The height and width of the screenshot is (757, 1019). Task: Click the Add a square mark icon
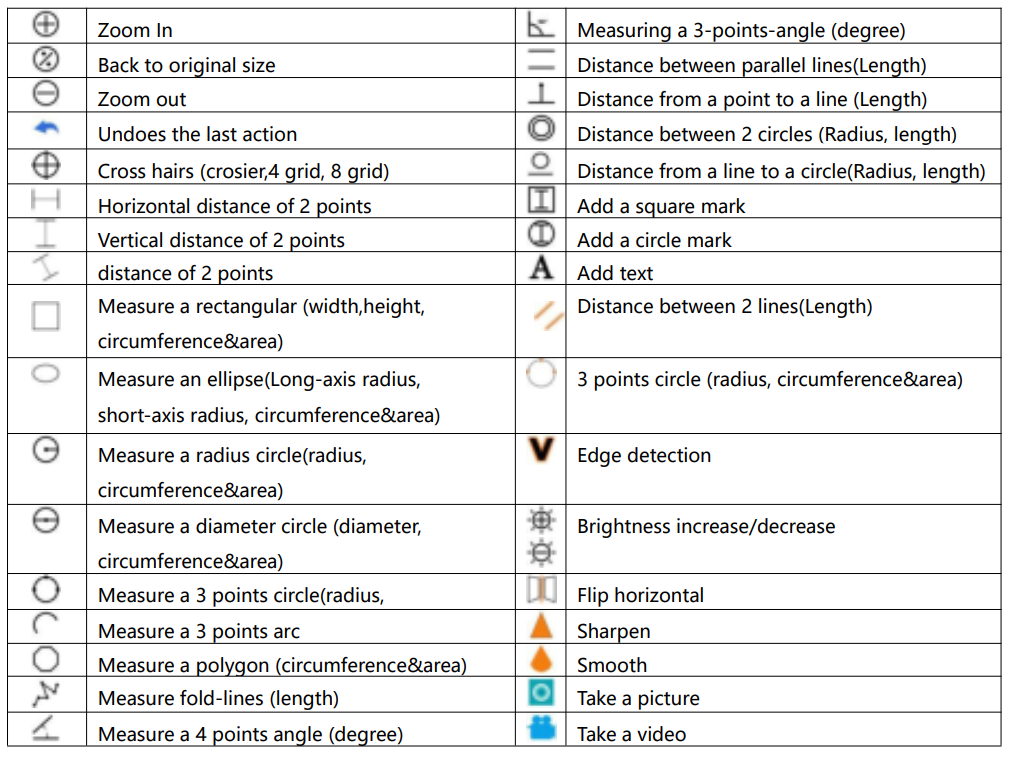pyautogui.click(x=541, y=200)
